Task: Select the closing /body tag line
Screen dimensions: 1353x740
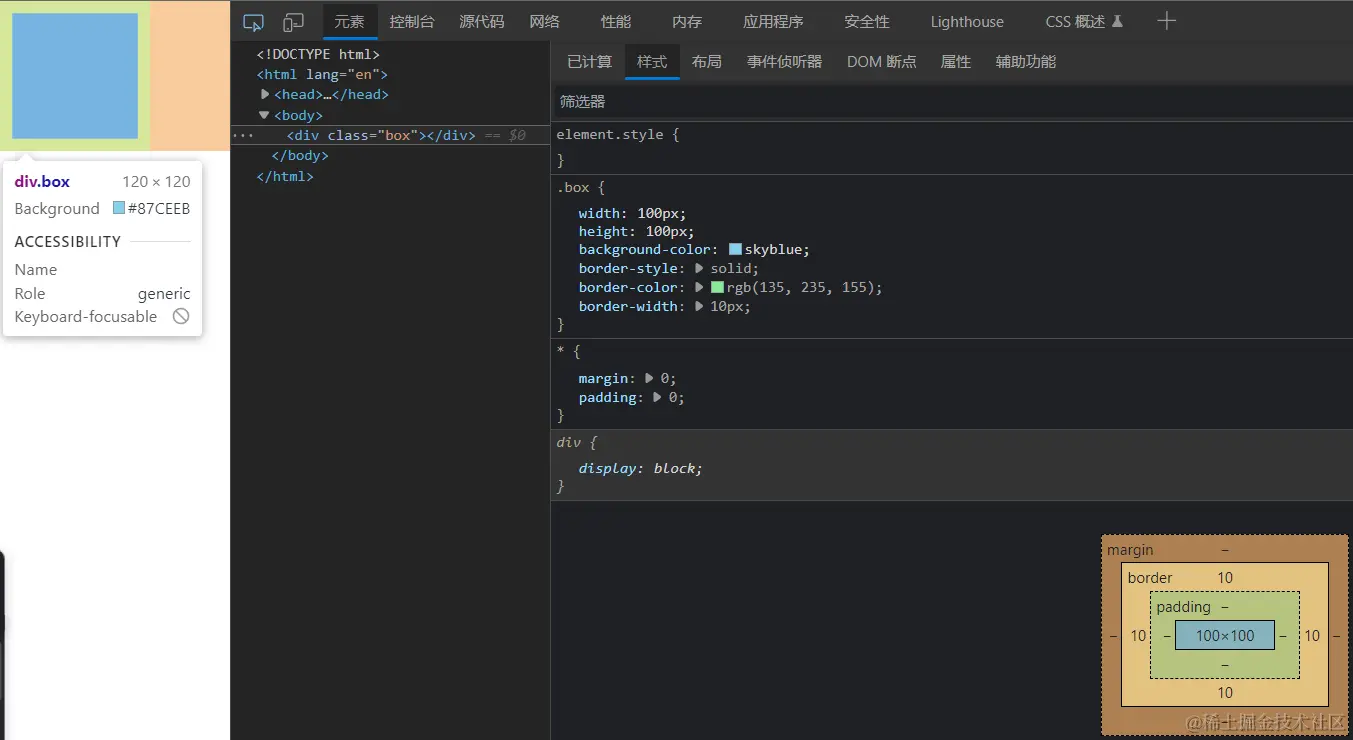Action: coord(300,156)
